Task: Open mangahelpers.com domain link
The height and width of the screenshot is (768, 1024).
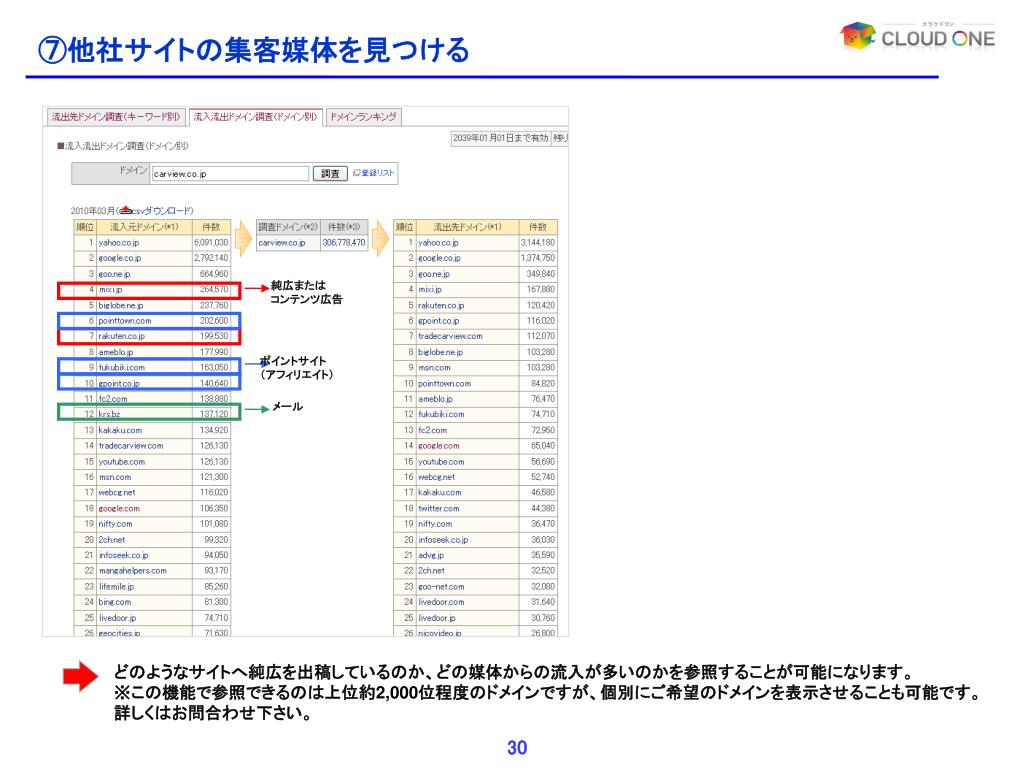Action: coord(133,571)
